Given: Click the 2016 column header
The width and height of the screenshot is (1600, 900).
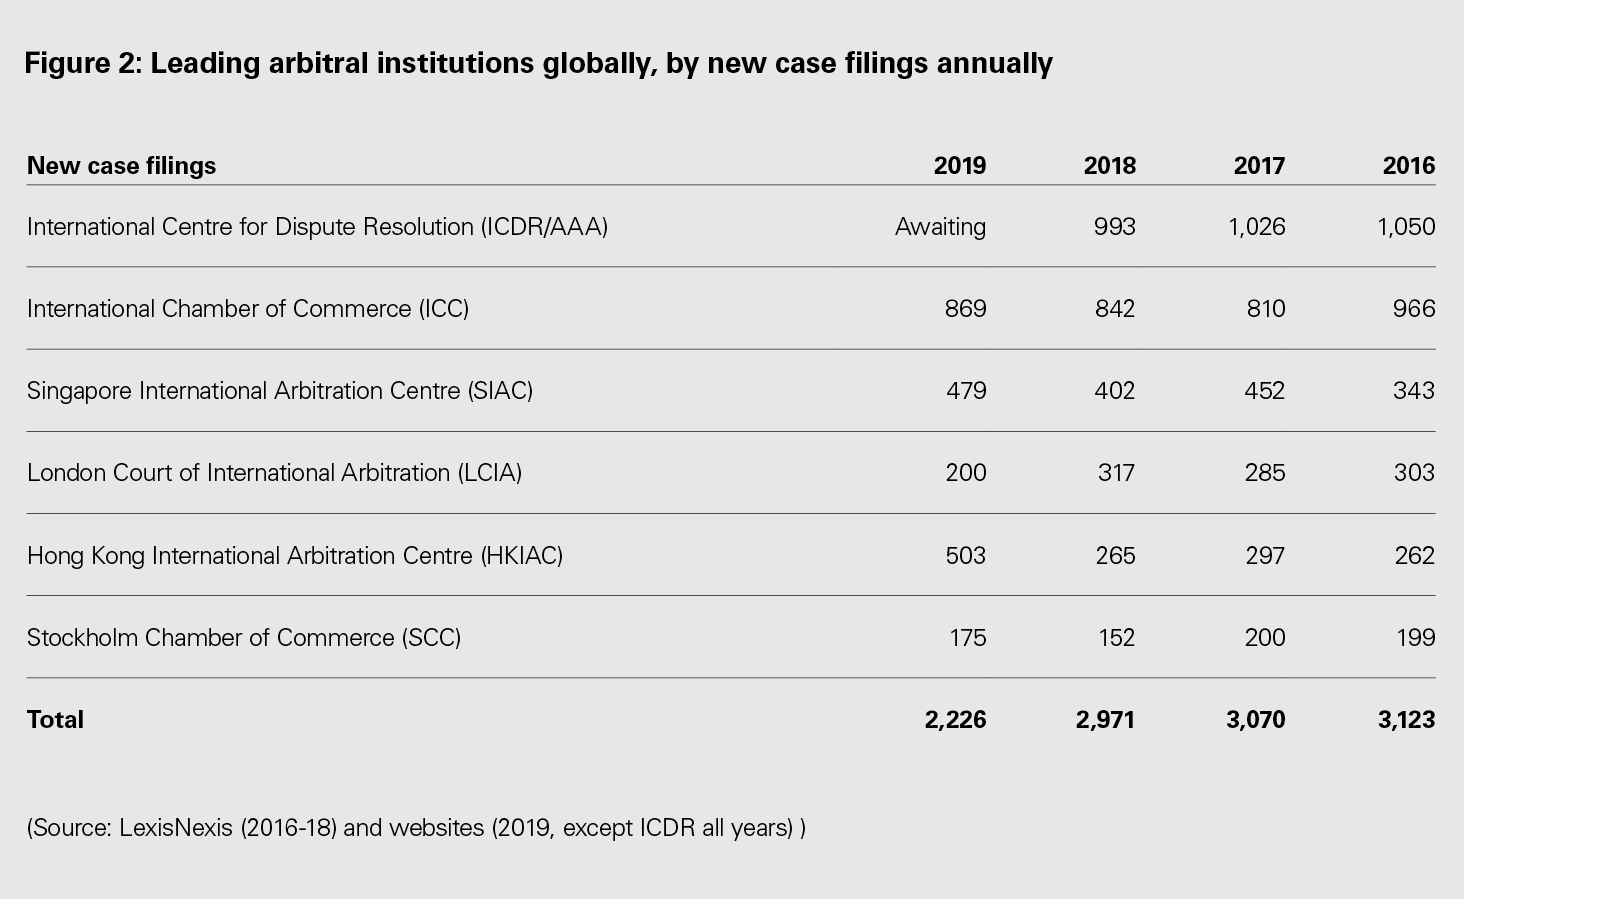Looking at the screenshot, I should pos(1408,165).
